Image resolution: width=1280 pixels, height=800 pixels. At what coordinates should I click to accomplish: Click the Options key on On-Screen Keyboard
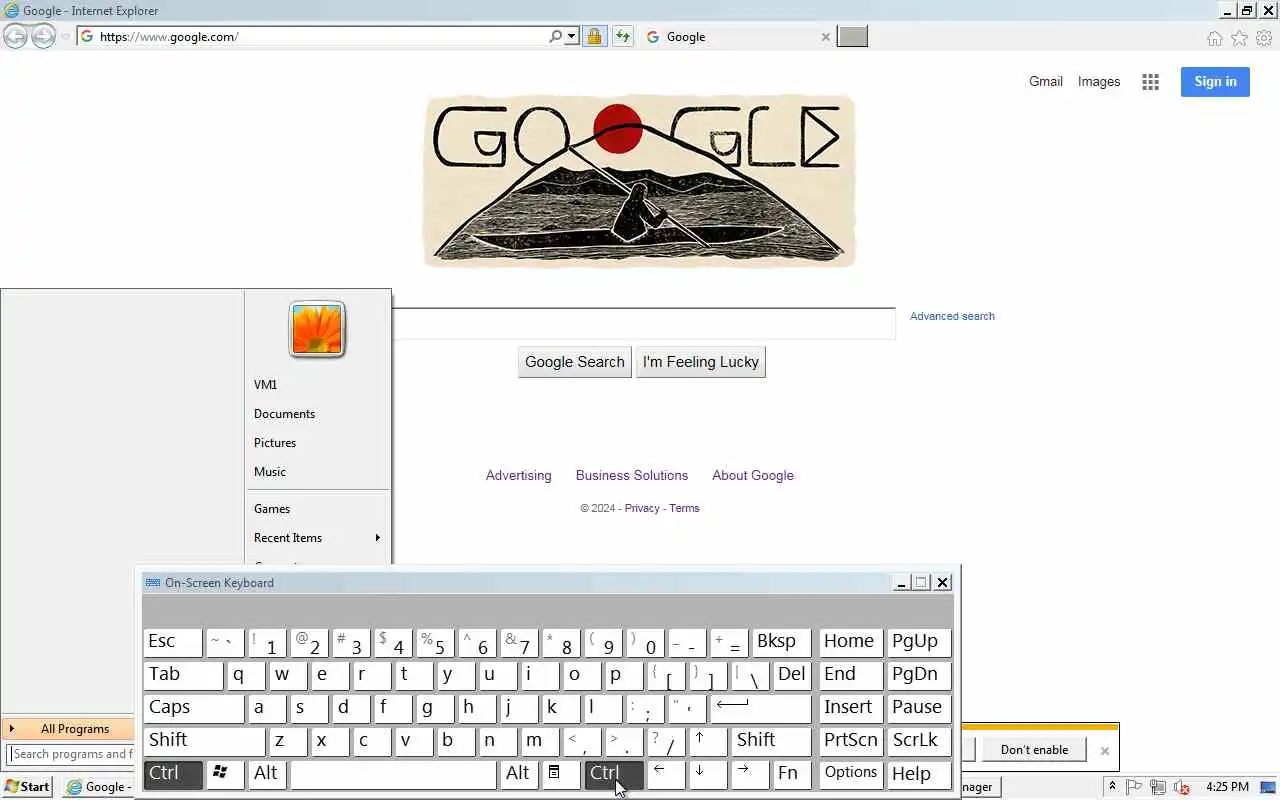tap(851, 774)
